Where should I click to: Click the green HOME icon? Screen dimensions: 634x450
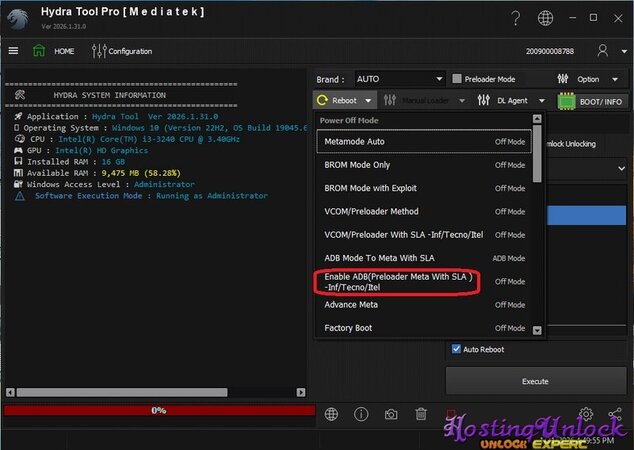pos(39,51)
